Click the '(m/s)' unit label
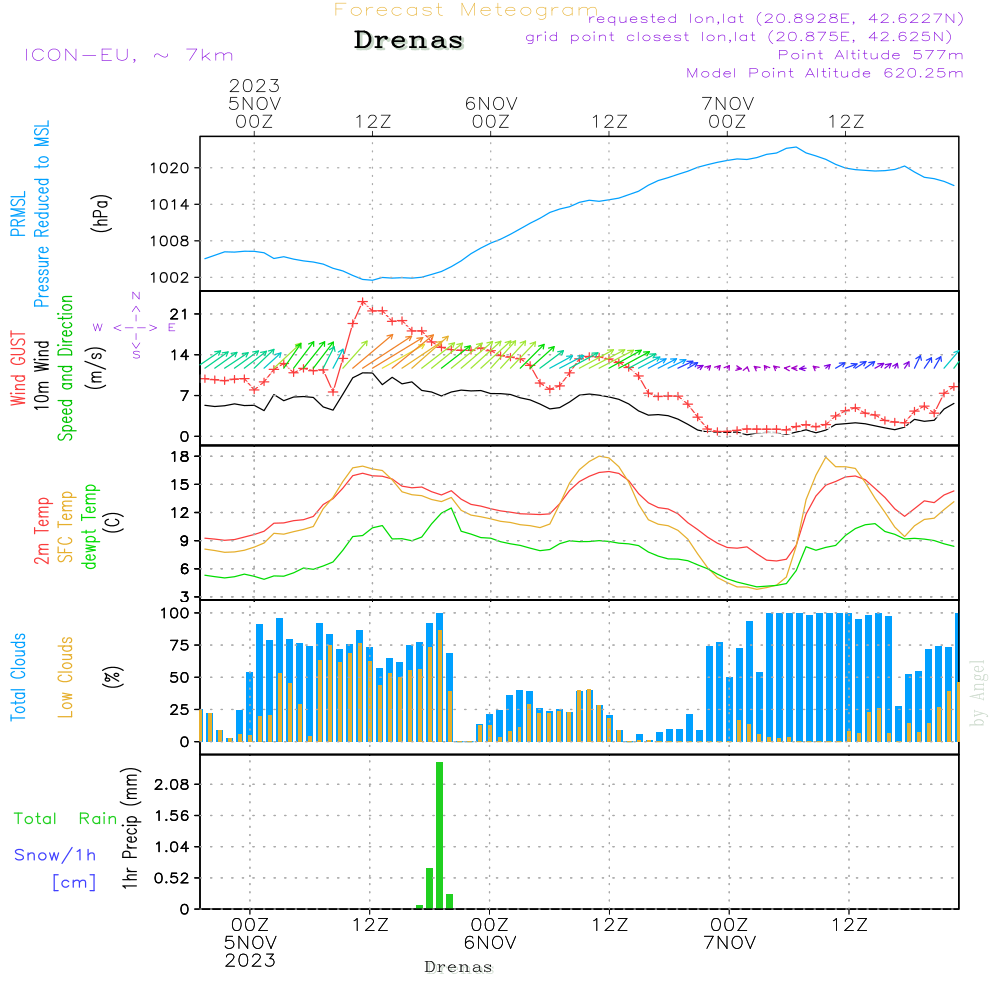Image resolution: width=1000 pixels, height=1000 pixels. (96, 368)
